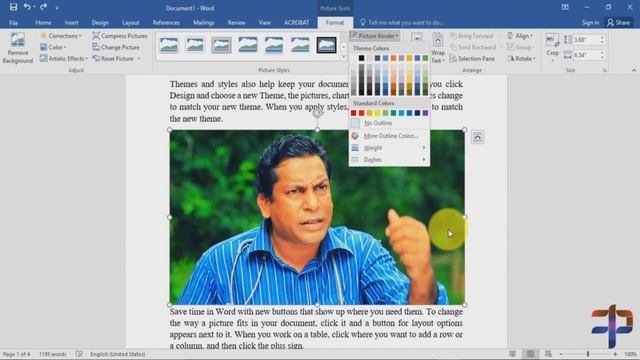Switch to the Review tab
This screenshot has height=360, width=640.
click(236, 22)
